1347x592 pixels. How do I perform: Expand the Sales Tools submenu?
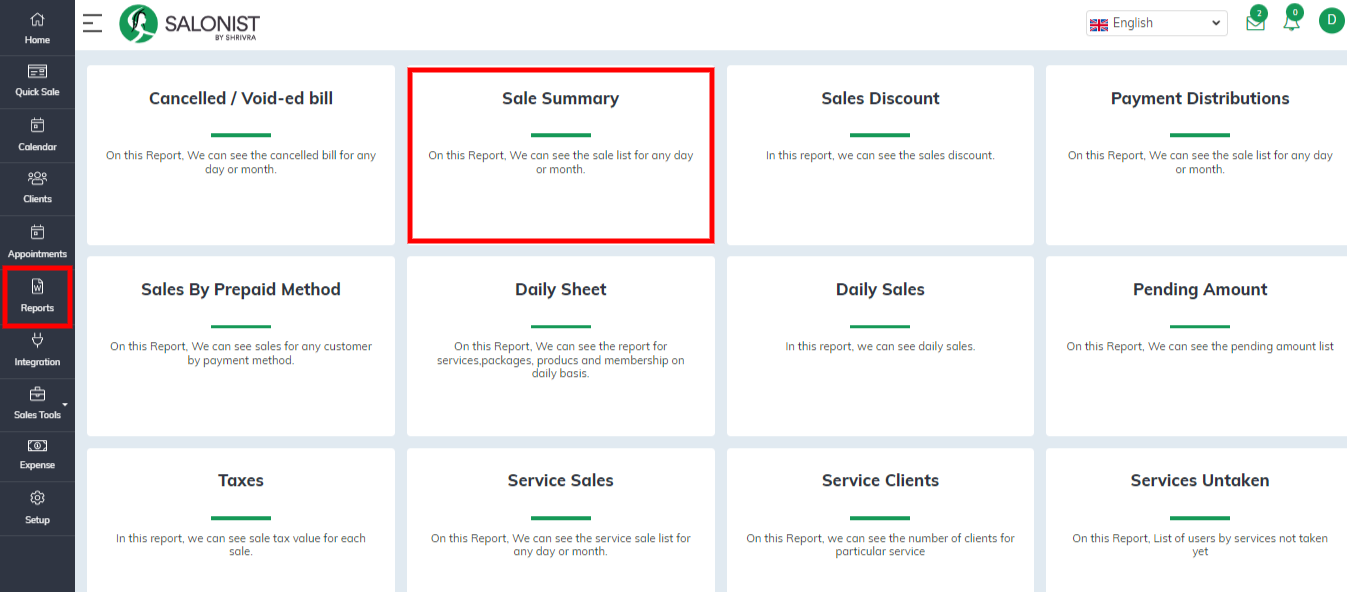click(x=37, y=403)
